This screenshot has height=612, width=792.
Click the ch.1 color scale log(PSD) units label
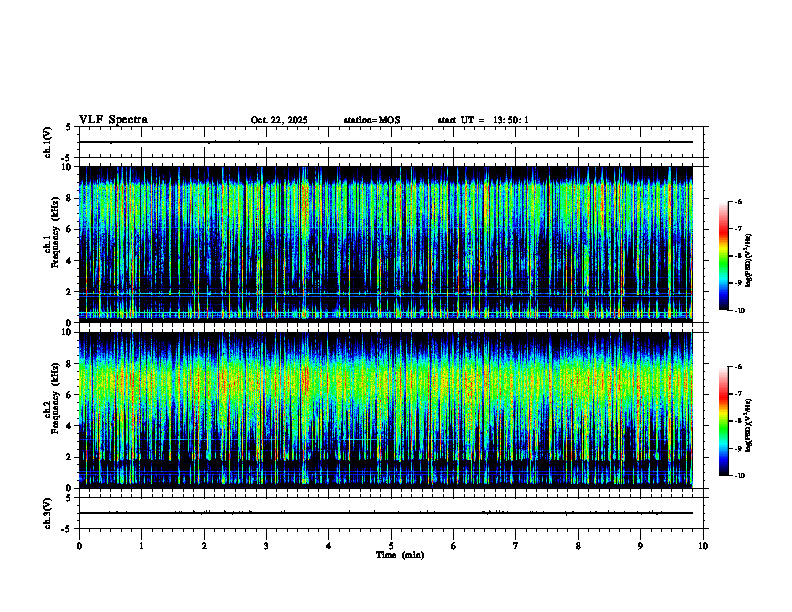pyautogui.click(x=749, y=261)
